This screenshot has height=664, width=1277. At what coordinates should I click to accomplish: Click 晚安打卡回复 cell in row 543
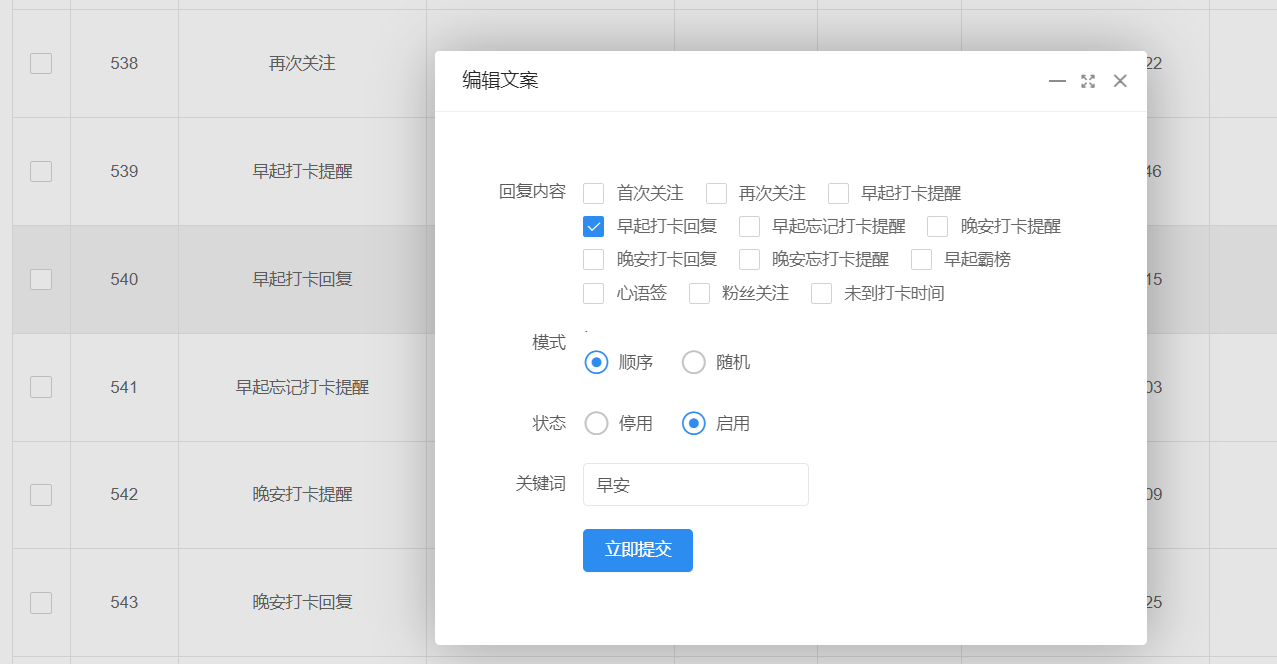(302, 602)
